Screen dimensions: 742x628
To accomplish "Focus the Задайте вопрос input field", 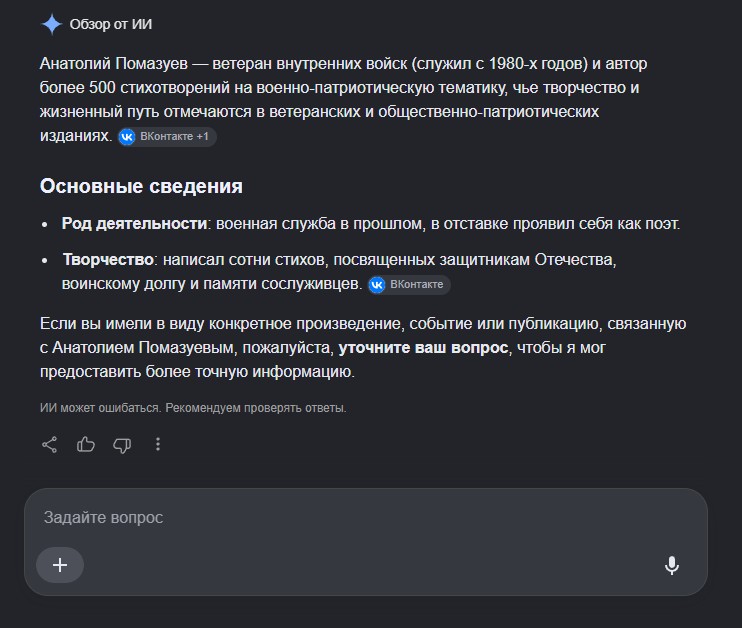I will pyautogui.click(x=365, y=517).
